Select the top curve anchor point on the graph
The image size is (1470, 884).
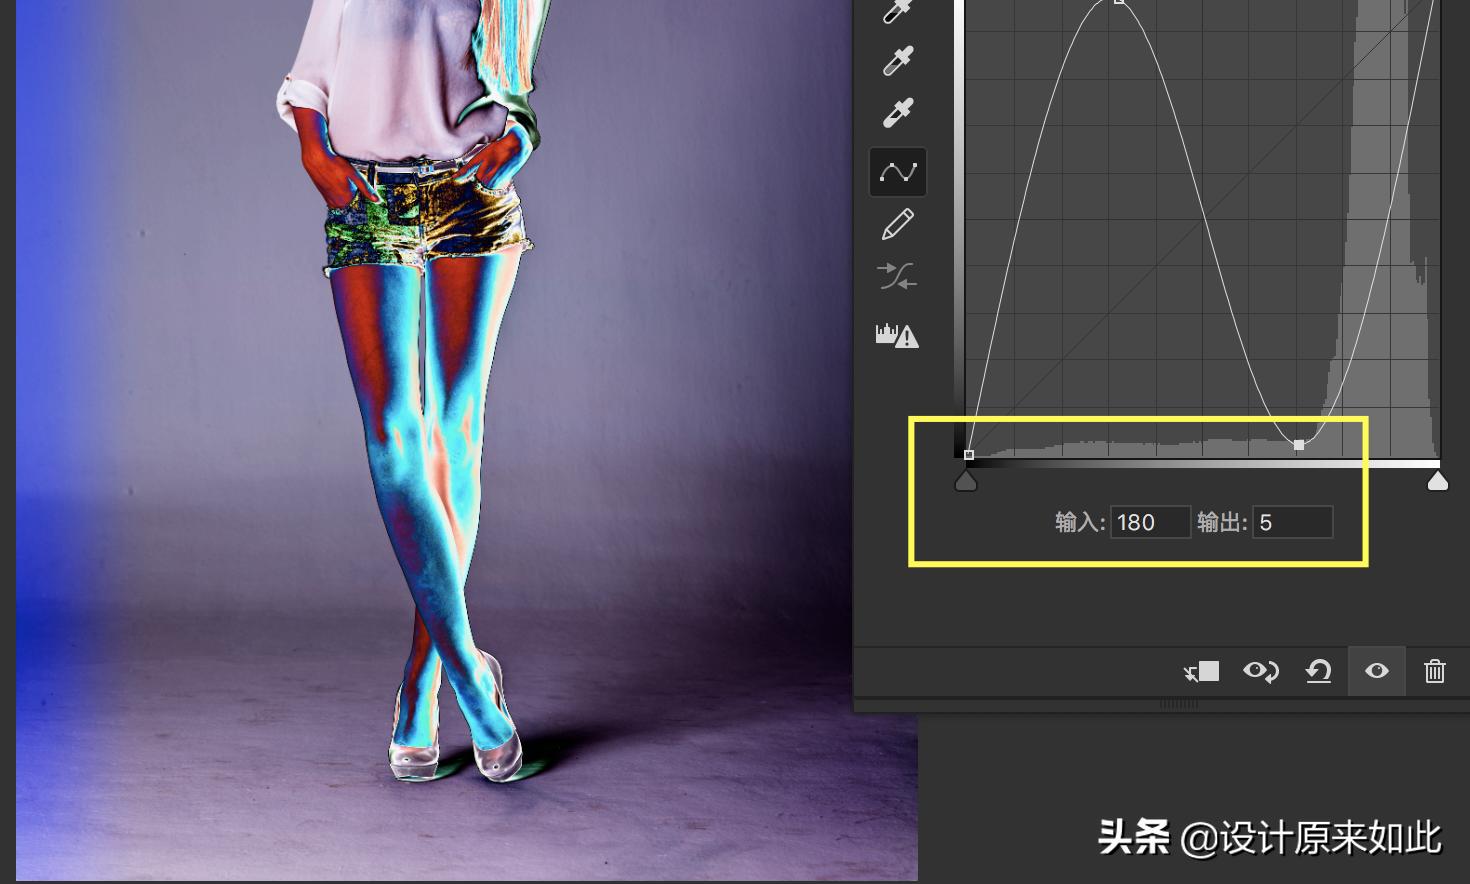point(1117,3)
